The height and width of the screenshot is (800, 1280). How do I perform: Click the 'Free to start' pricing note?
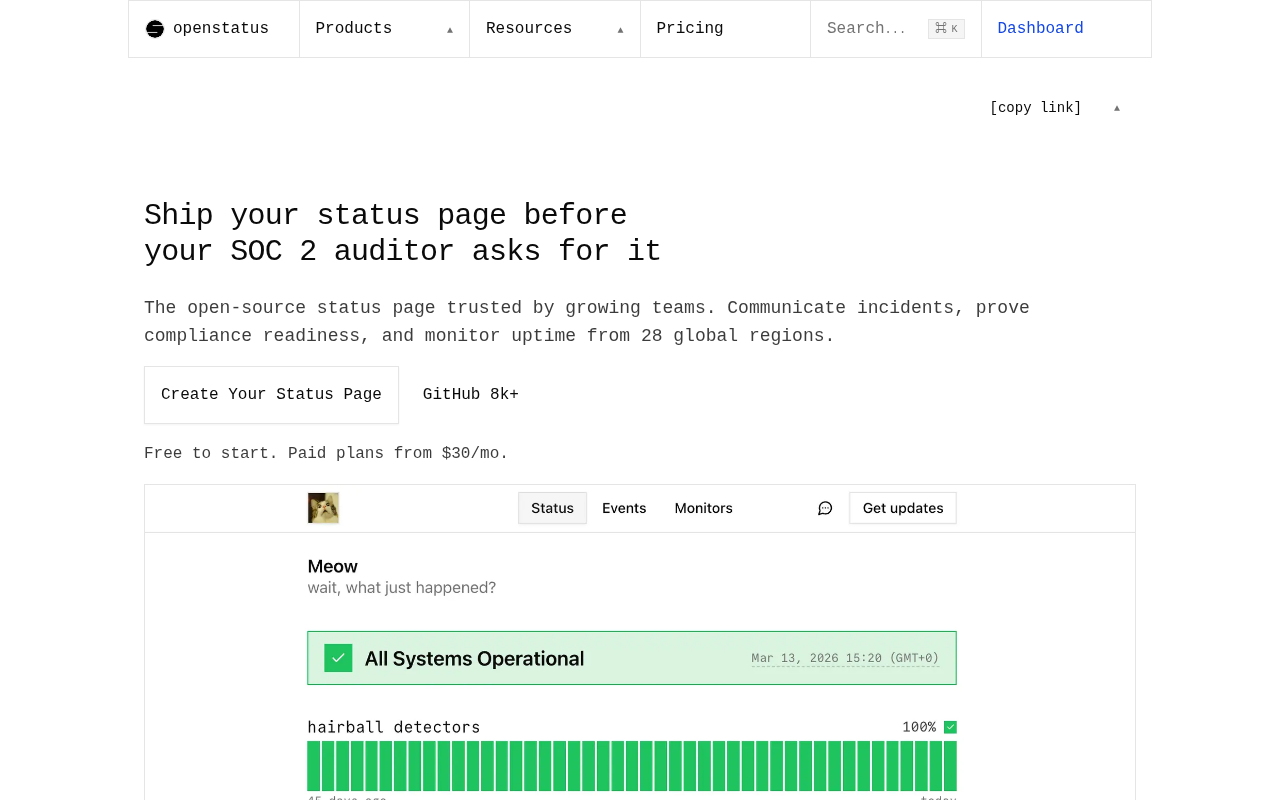pos(326,454)
